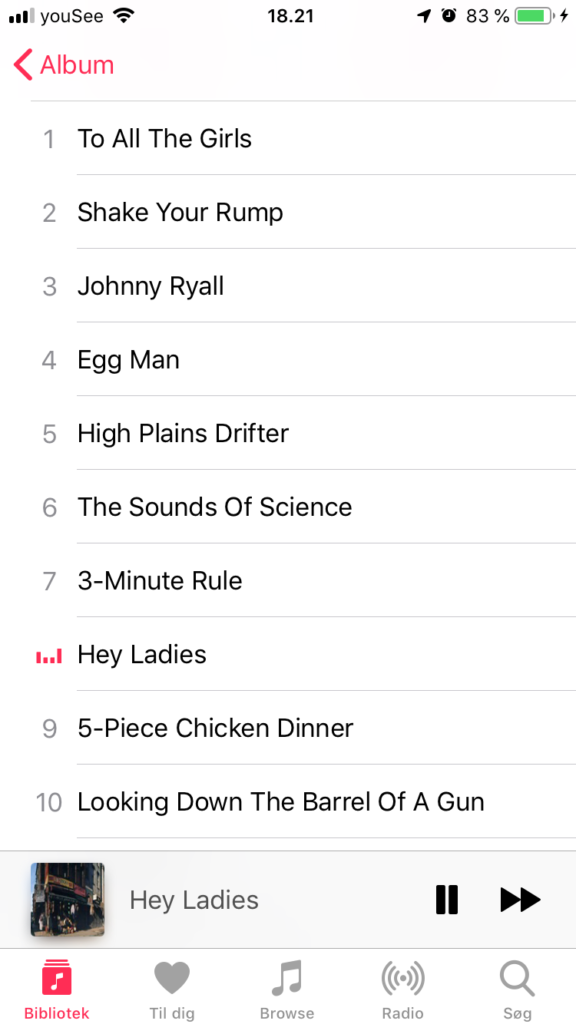Play Looking Down The Barrel Of A Gun
576x1024 pixels.
pos(303,802)
